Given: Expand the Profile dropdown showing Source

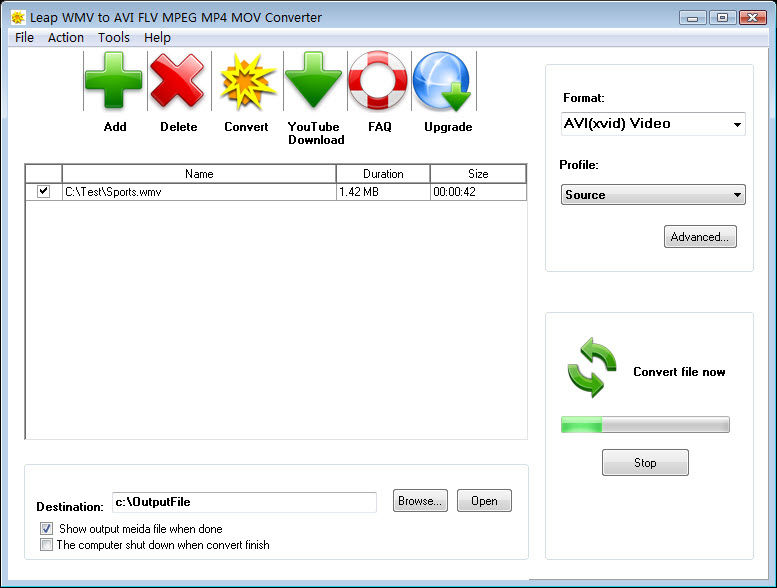Looking at the screenshot, I should coord(653,195).
